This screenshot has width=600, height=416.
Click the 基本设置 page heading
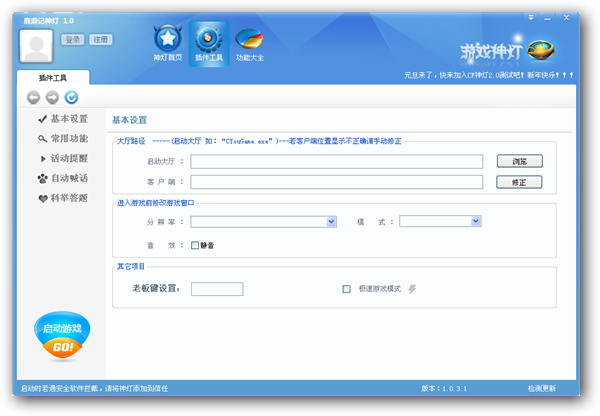(129, 120)
